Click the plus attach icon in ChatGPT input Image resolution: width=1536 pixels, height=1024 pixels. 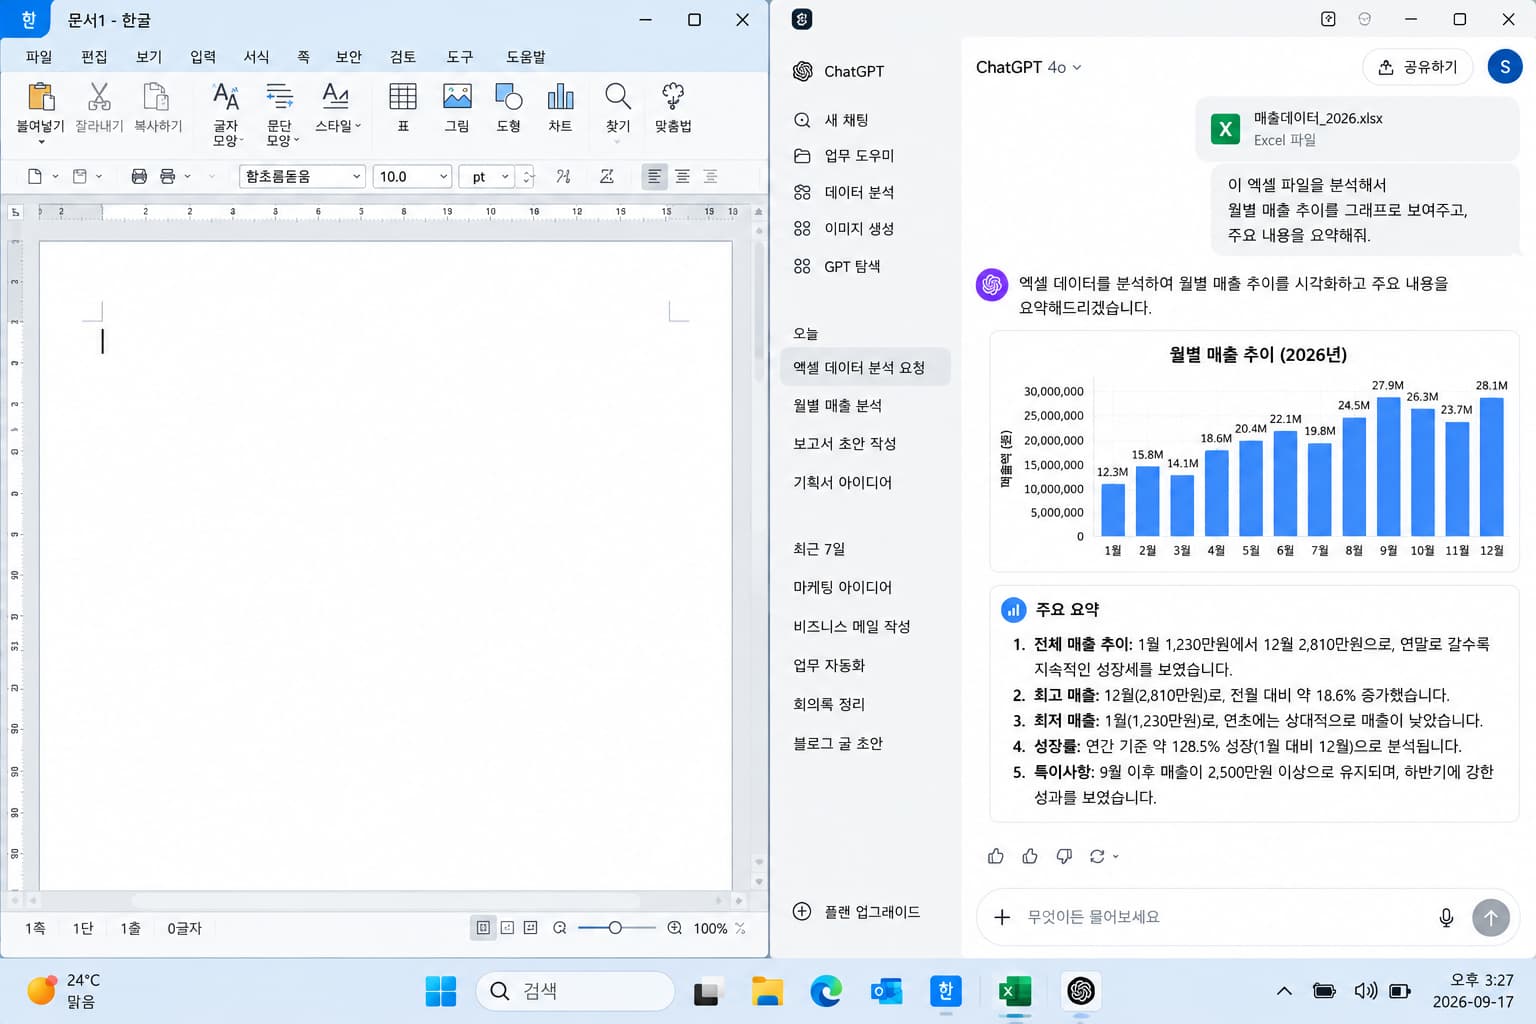1002,917
